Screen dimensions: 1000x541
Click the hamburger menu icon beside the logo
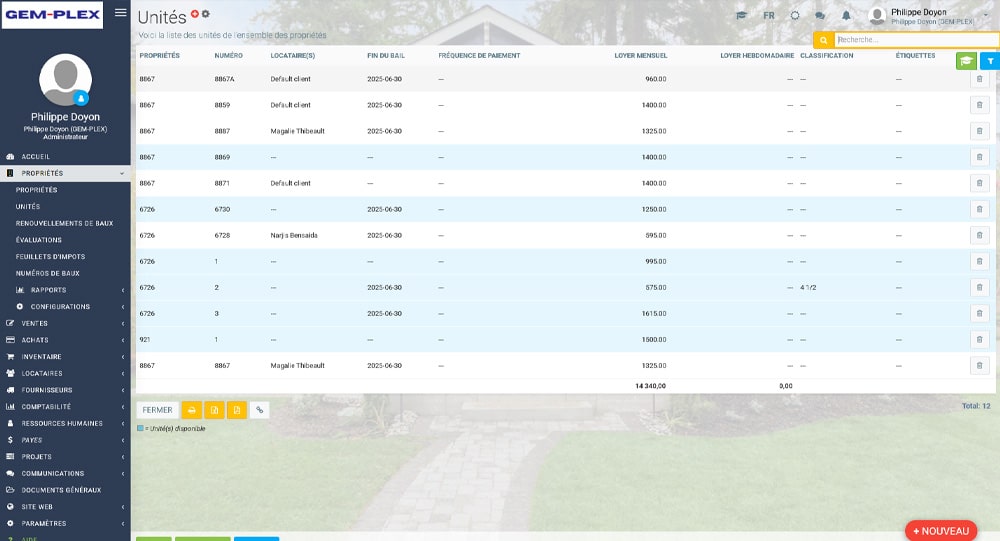[x=121, y=13]
